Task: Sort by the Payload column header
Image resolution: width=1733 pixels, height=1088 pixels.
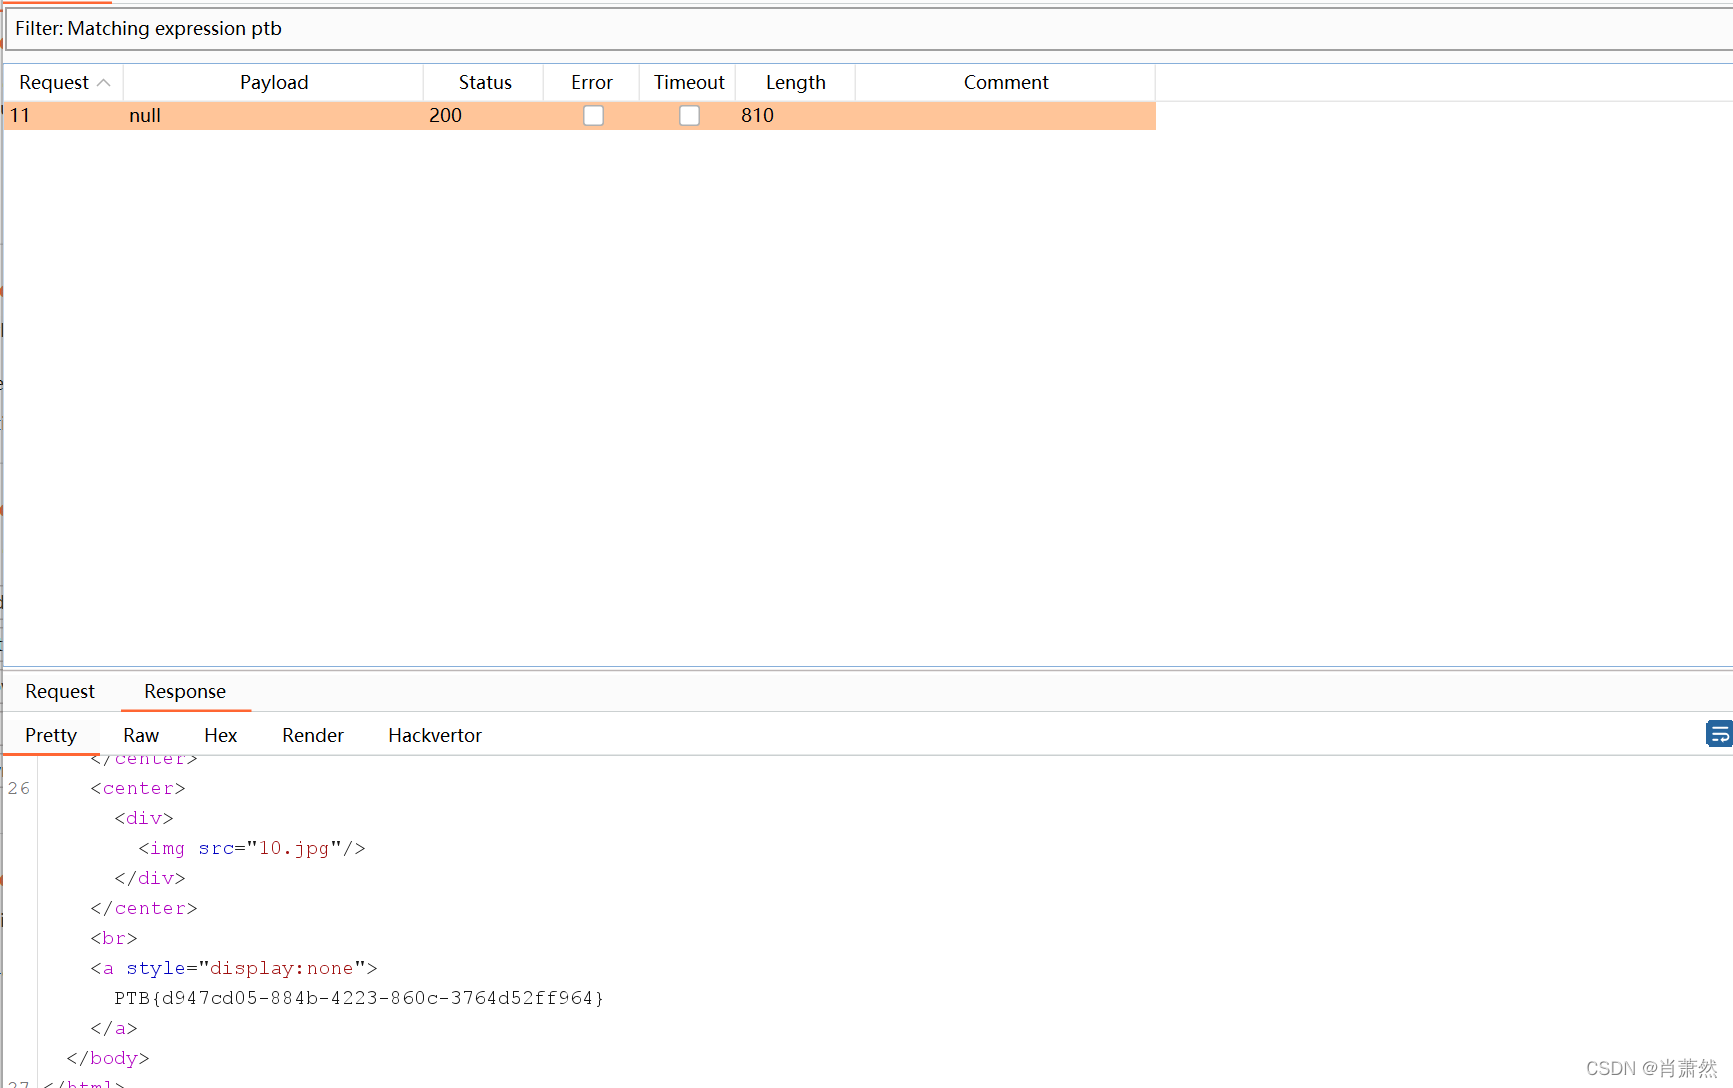Action: 274,83
